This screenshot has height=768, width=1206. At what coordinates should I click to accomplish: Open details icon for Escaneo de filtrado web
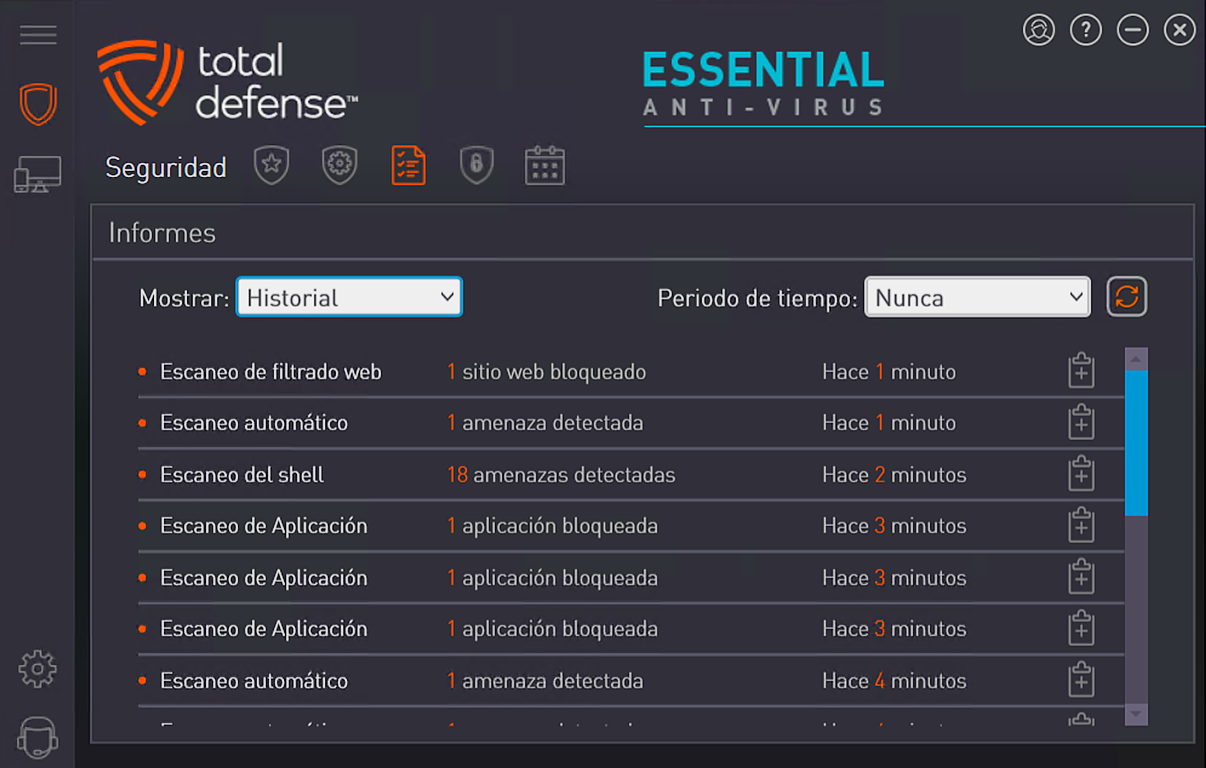pyautogui.click(x=1081, y=371)
